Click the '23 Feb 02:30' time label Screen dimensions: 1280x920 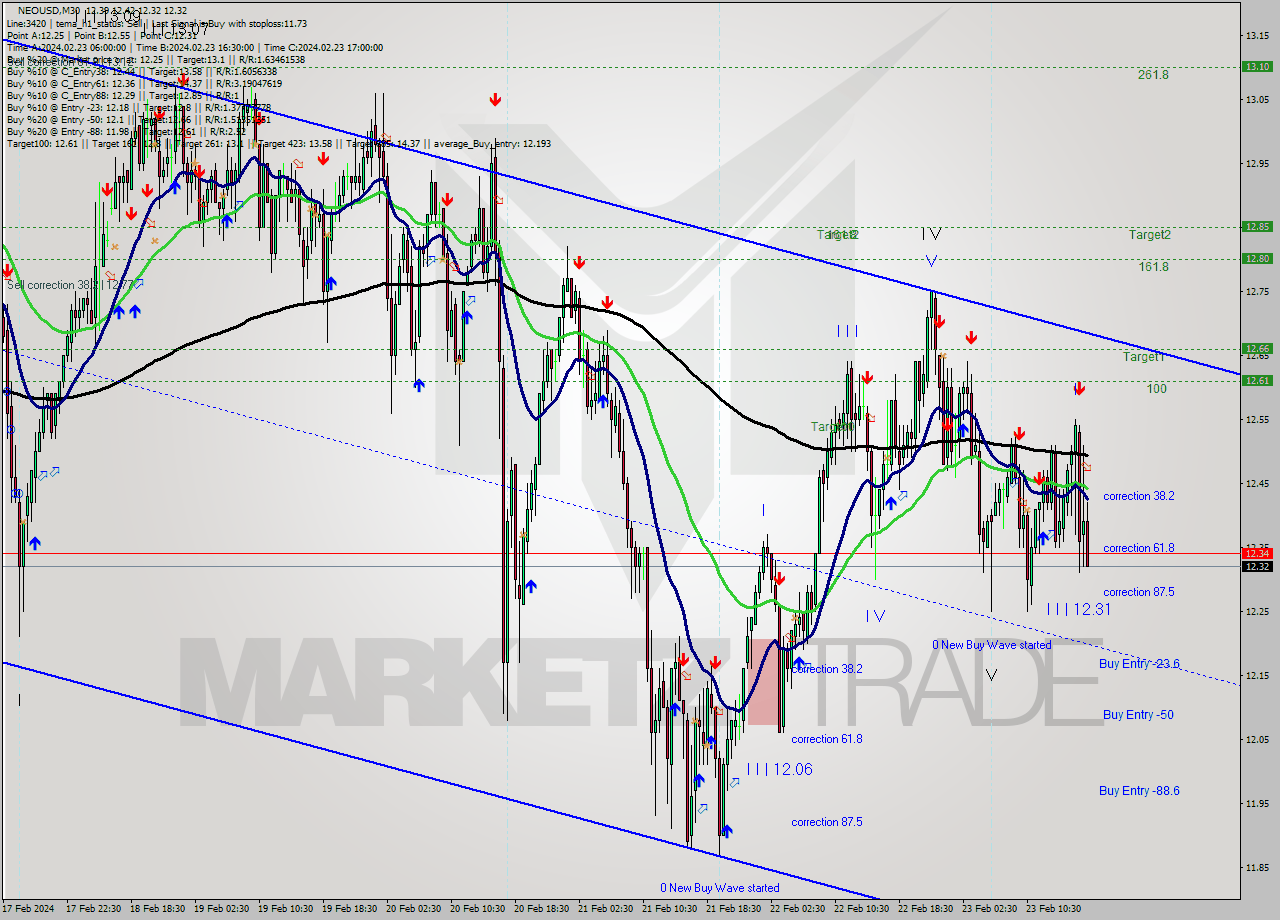(x=990, y=909)
